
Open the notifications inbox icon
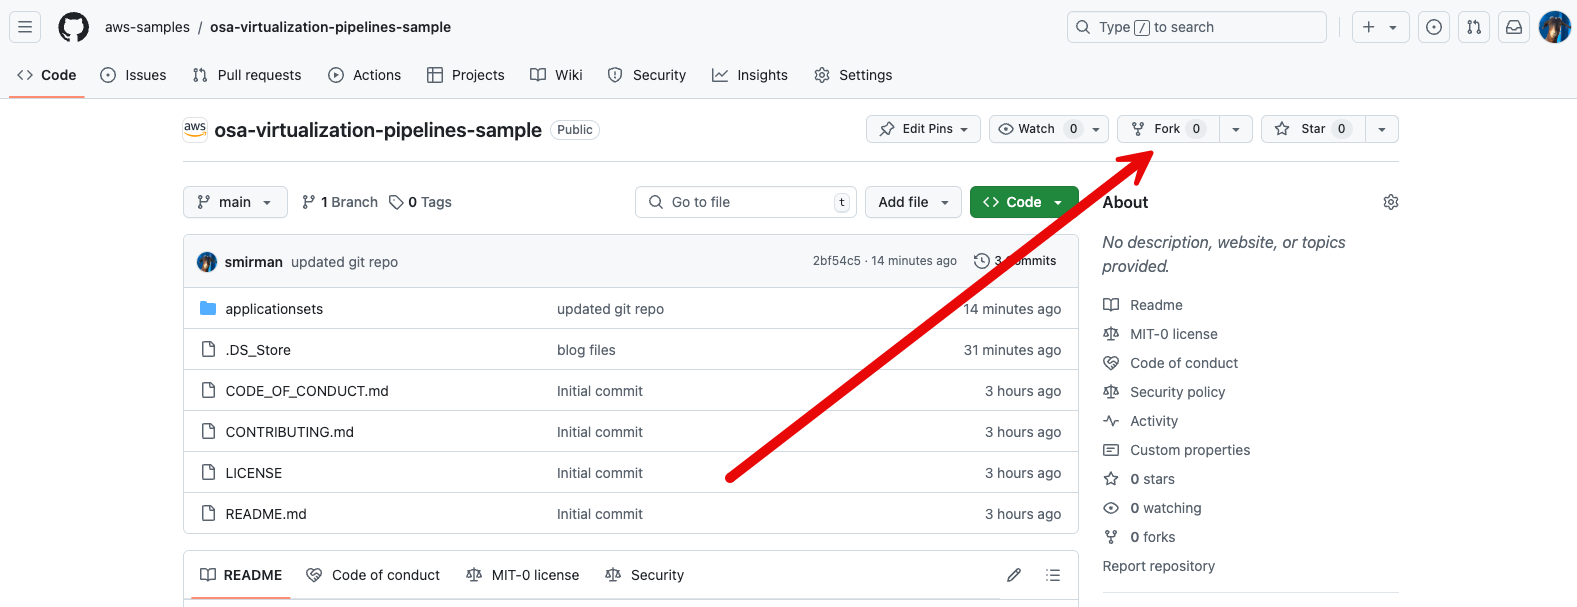(1514, 27)
